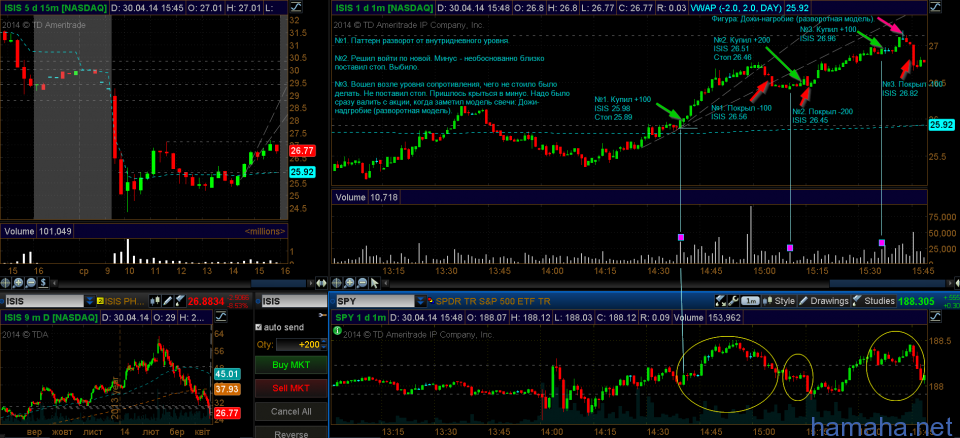The image size is (960, 438).
Task: Click the studies-arrow flask icon left of the SPY wrench
Action: (721, 301)
